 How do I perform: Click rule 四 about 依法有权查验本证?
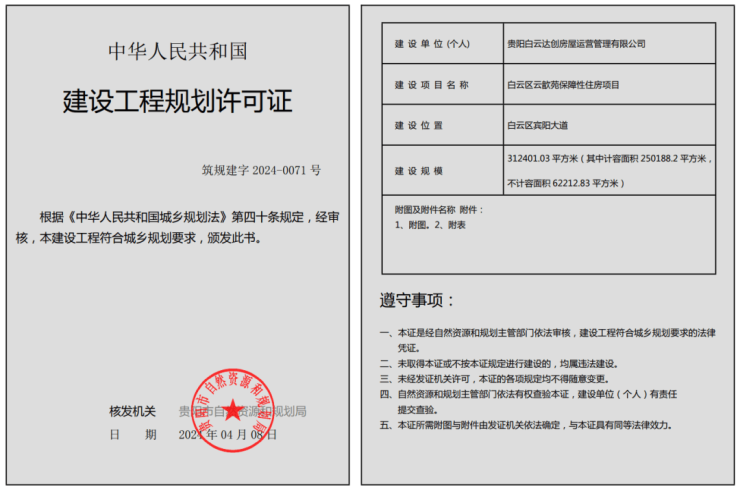[528, 394]
